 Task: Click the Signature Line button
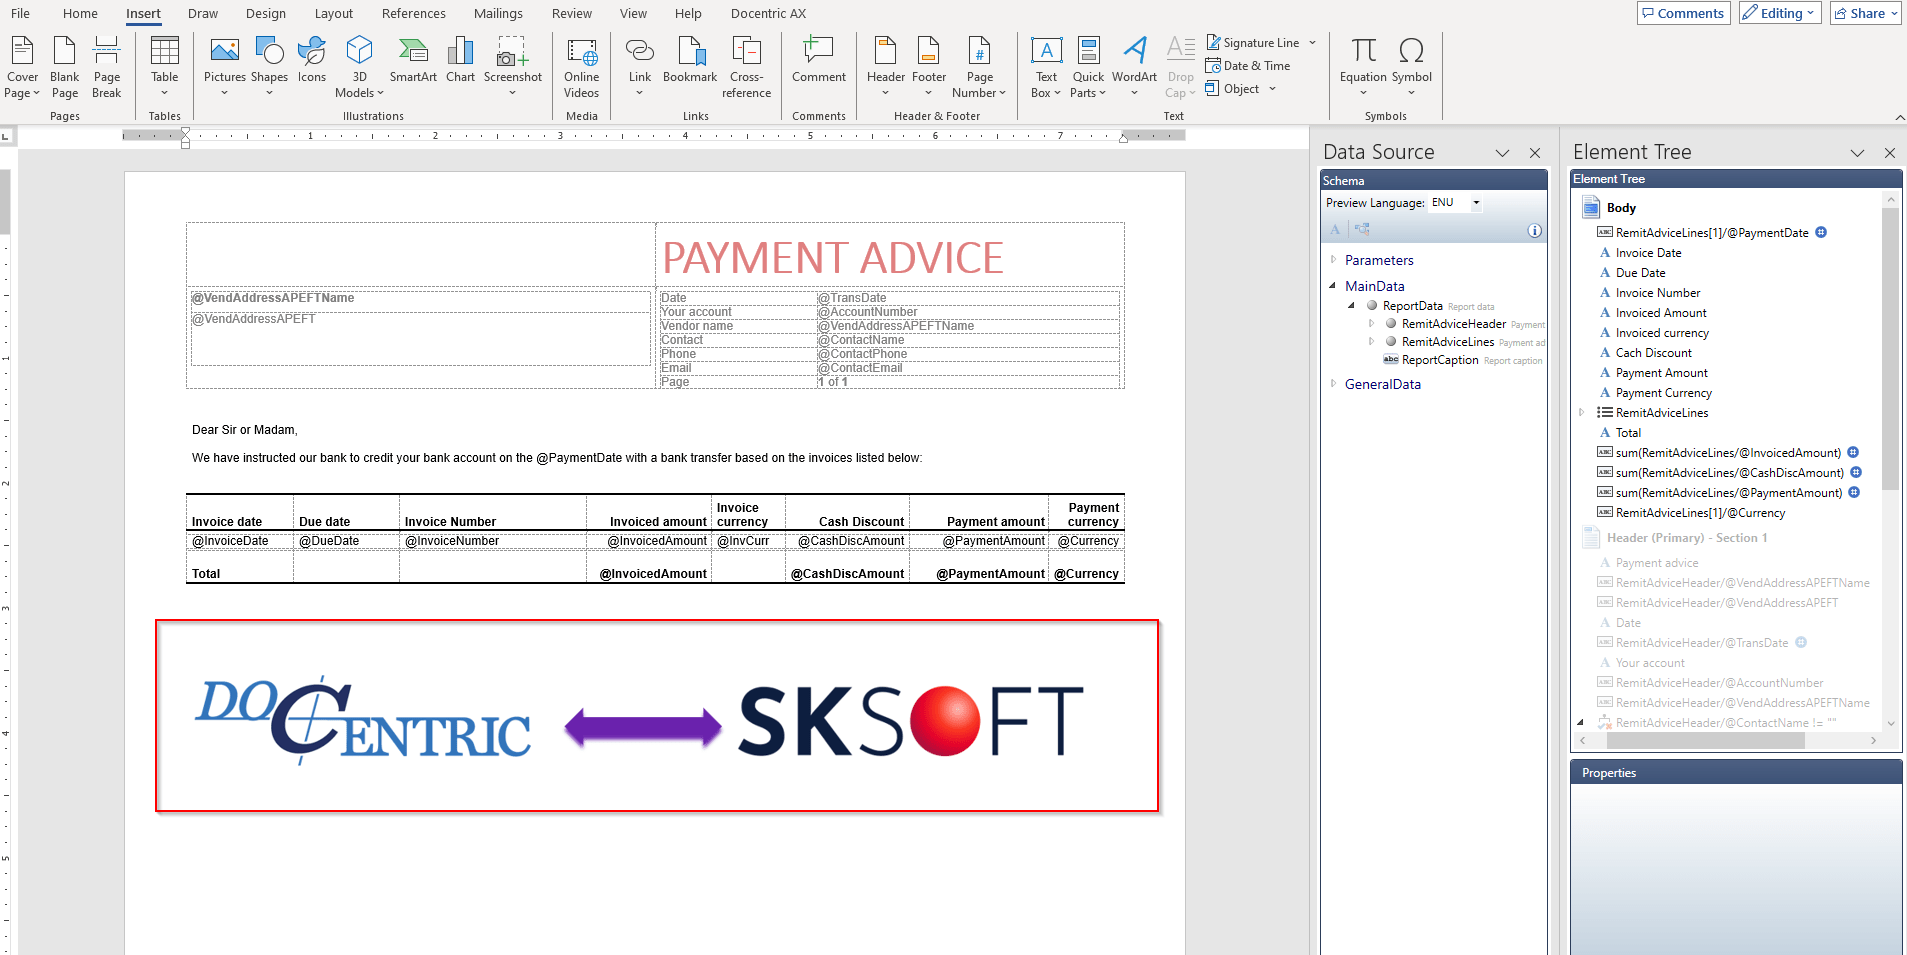(x=1252, y=43)
